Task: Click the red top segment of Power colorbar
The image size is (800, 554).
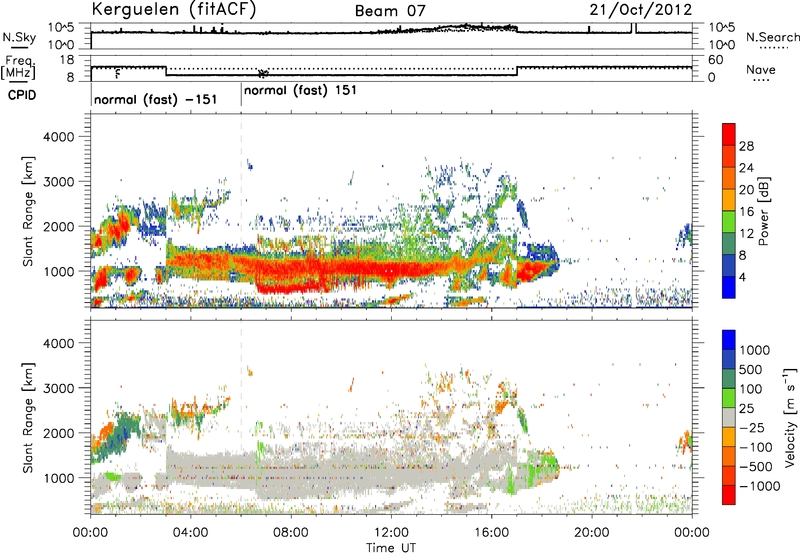Action: (x=729, y=134)
